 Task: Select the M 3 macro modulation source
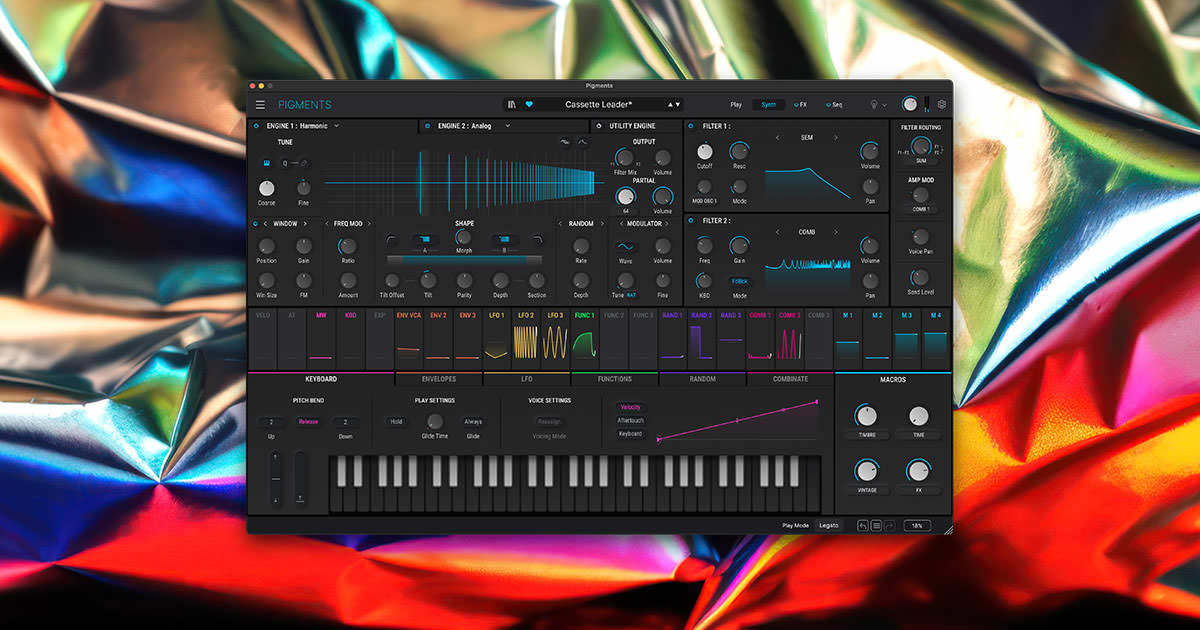906,339
